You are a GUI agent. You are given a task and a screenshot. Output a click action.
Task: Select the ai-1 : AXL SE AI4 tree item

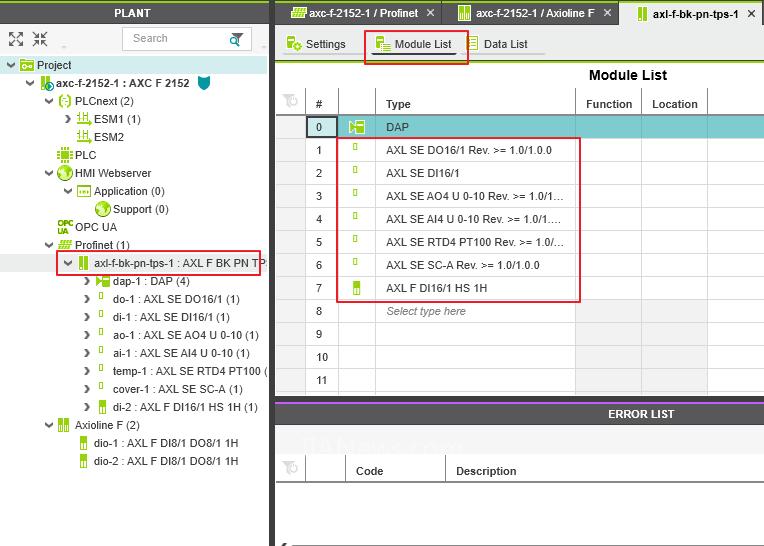coord(181,353)
